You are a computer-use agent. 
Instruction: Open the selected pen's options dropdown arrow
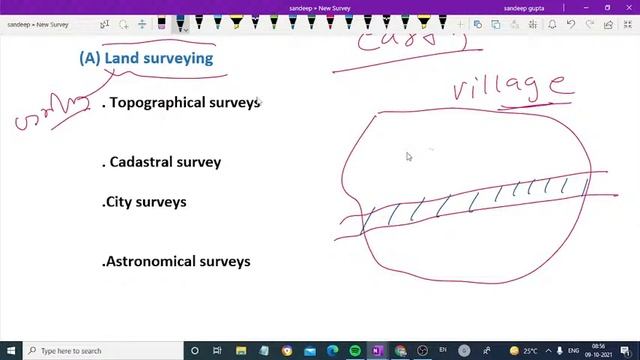[x=186, y=30]
